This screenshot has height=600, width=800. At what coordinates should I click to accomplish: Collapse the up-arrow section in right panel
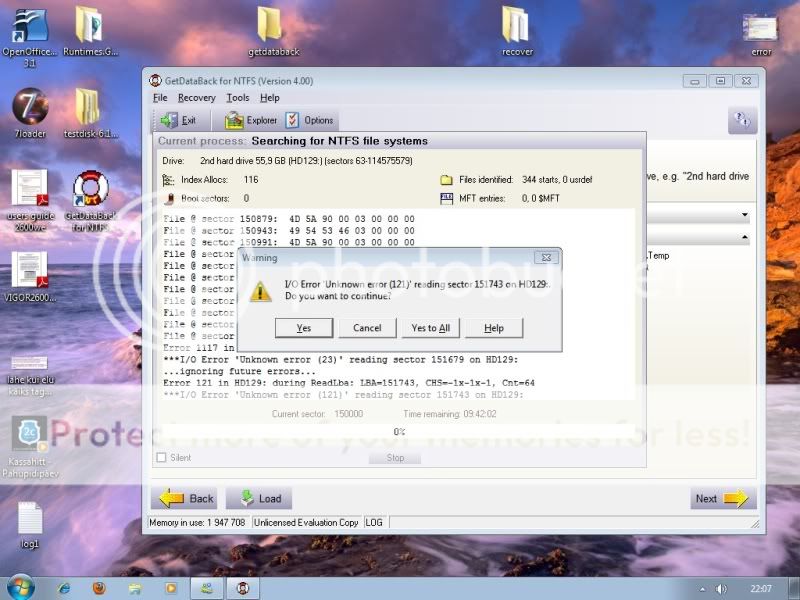(x=745, y=237)
